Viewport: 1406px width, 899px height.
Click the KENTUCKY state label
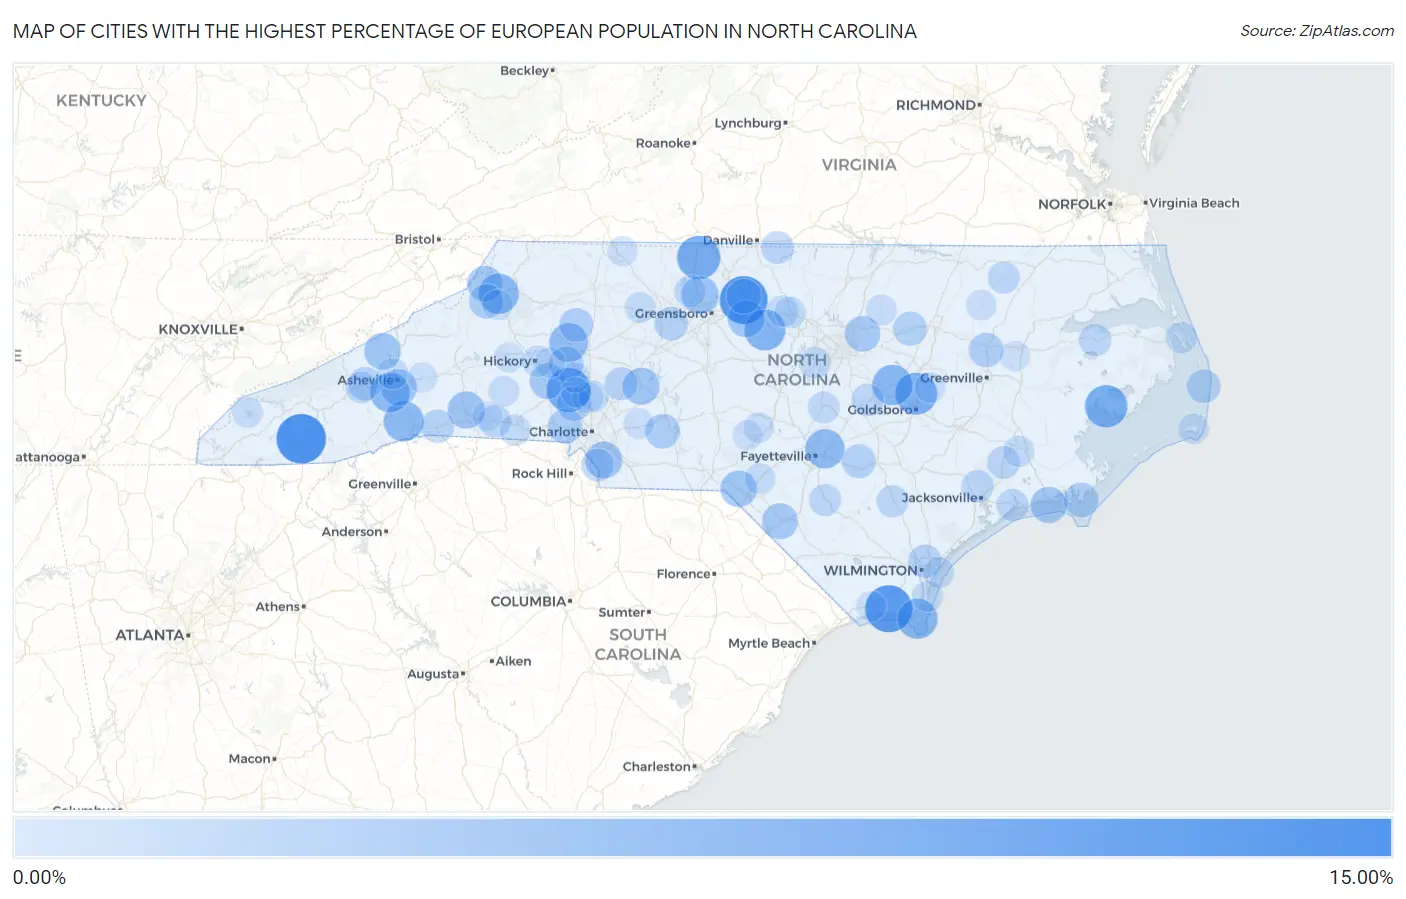tap(101, 100)
